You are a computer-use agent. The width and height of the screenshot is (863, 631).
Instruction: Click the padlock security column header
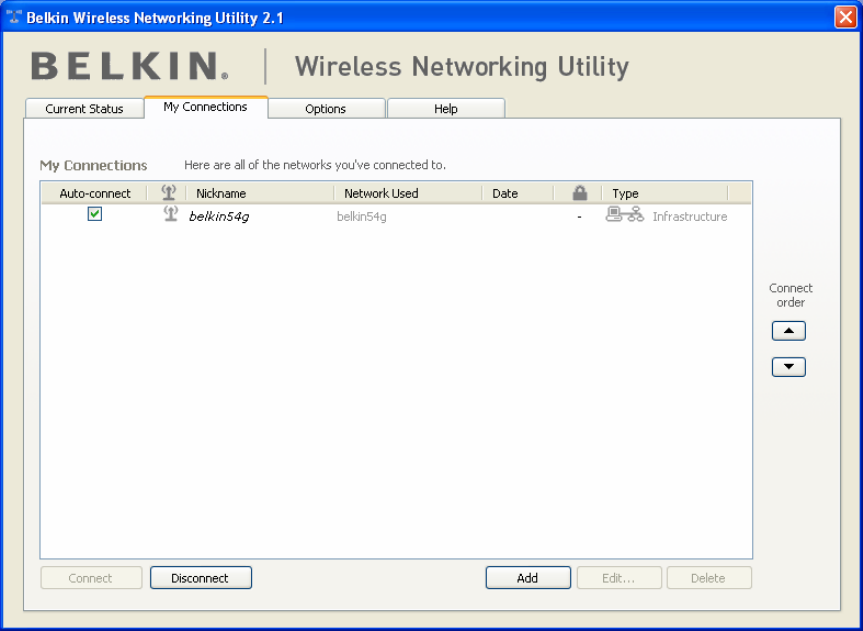click(x=580, y=193)
